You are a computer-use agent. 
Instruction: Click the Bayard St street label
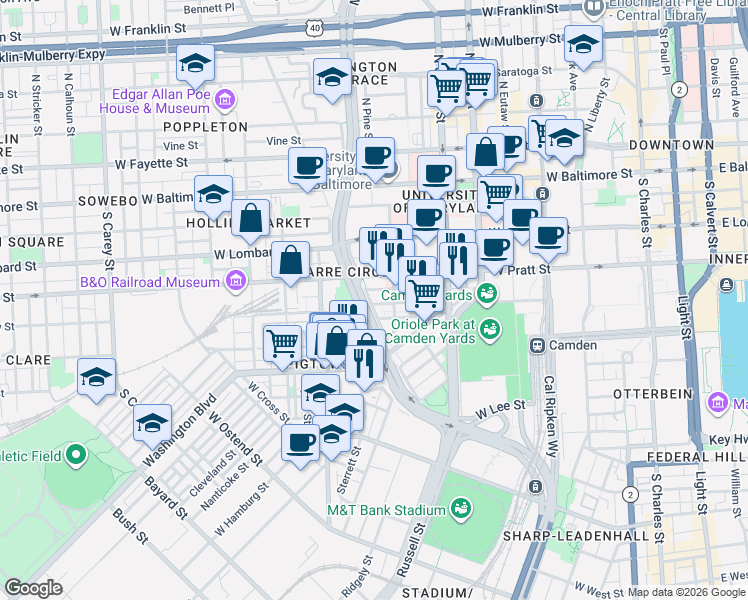pyautogui.click(x=166, y=497)
